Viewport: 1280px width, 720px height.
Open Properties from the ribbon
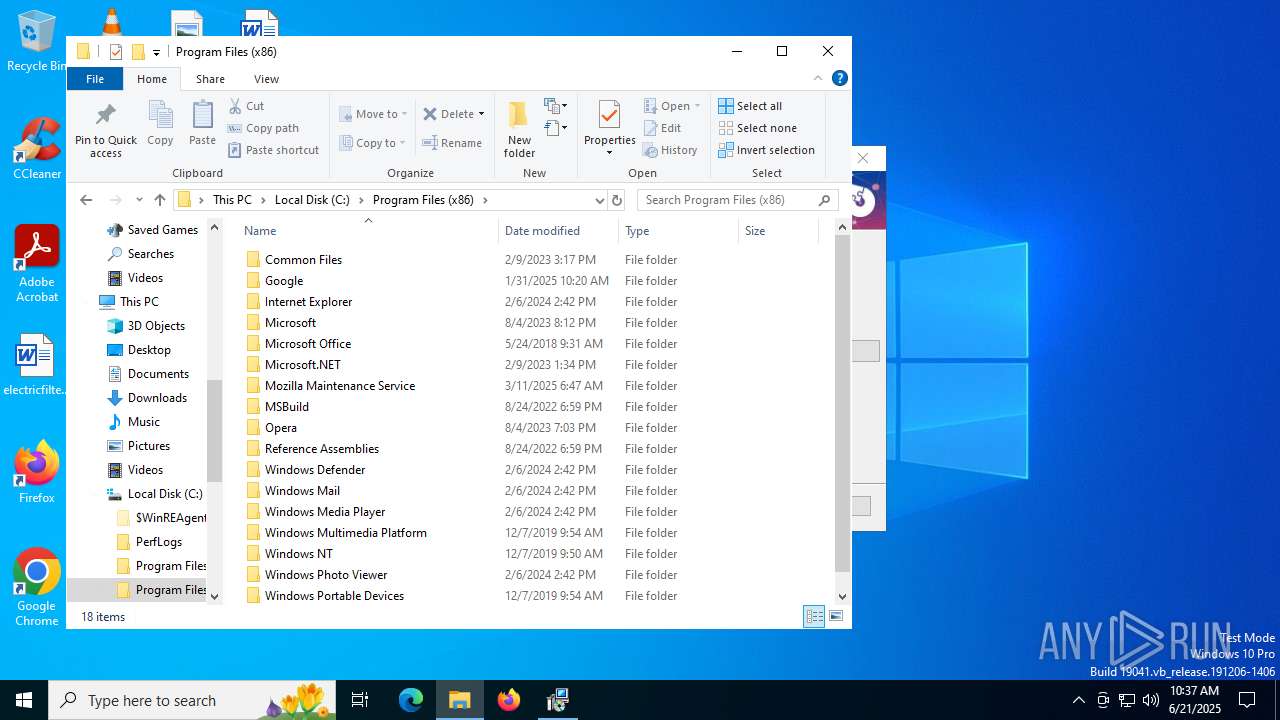coord(610,129)
